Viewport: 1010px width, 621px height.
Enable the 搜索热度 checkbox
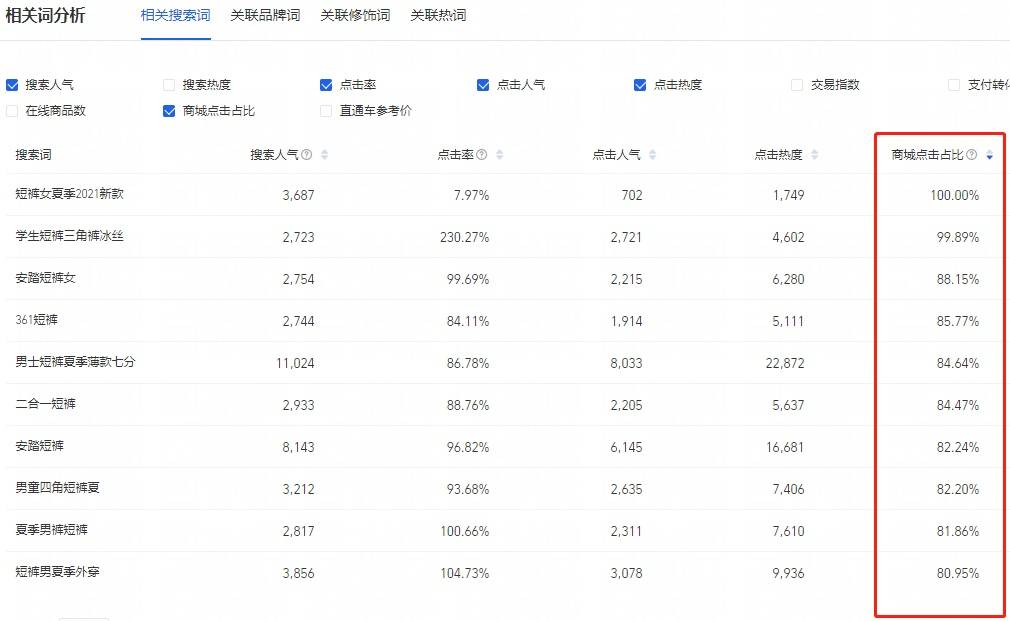pyautogui.click(x=169, y=85)
